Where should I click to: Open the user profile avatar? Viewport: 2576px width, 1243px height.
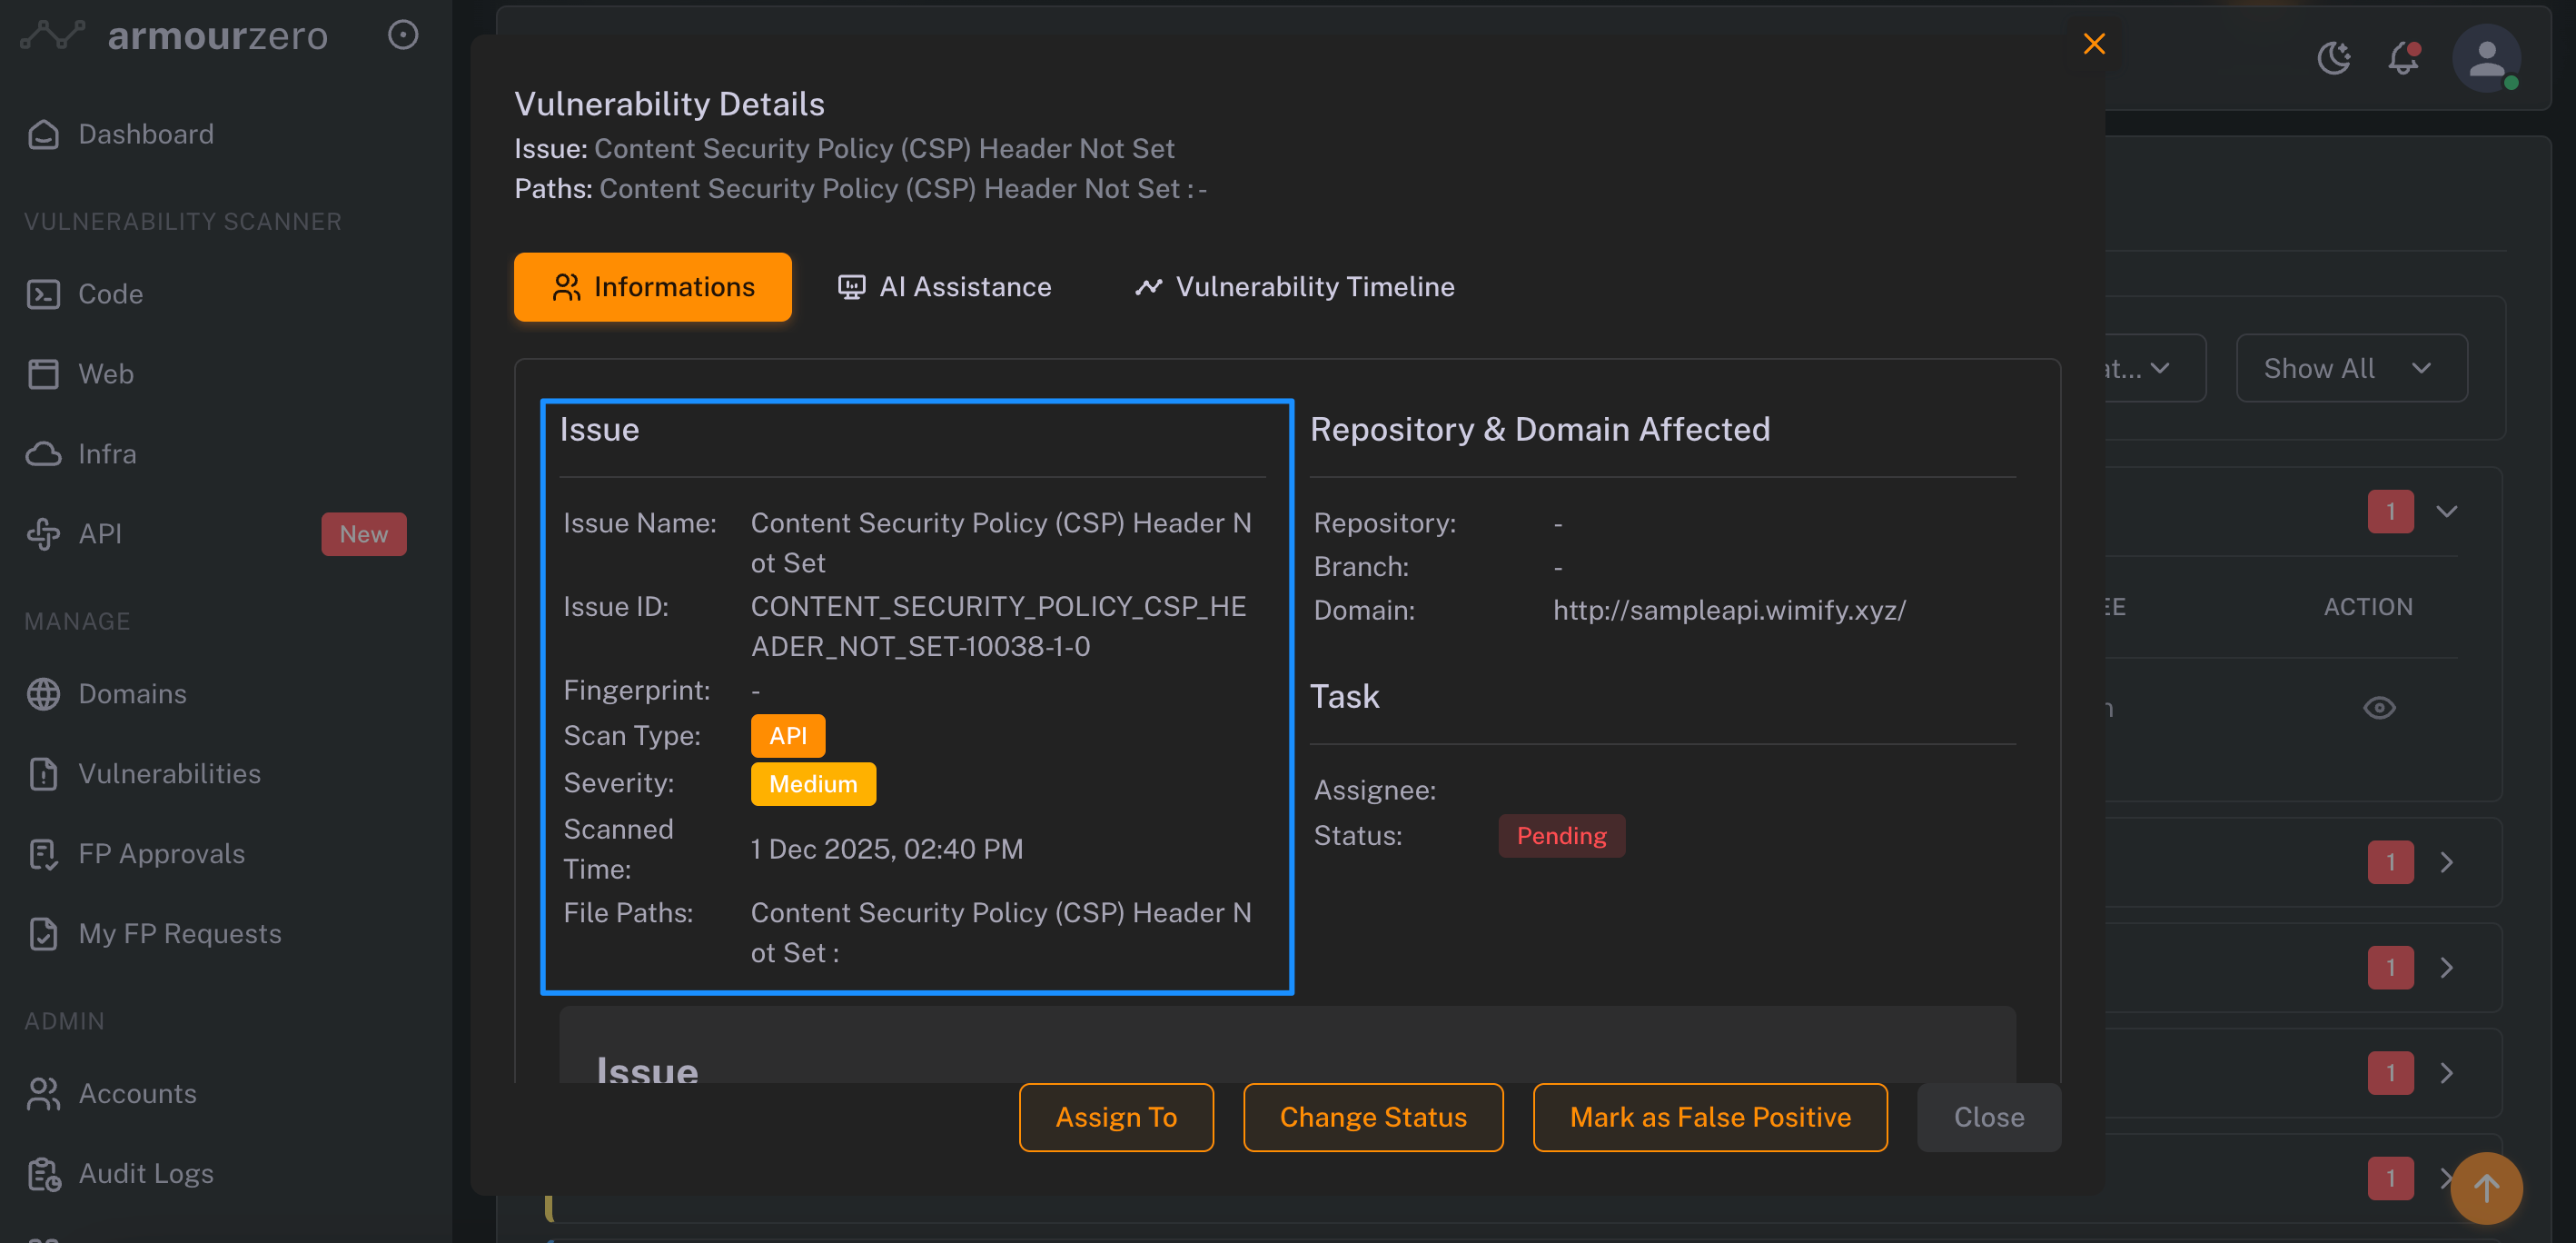2486,58
